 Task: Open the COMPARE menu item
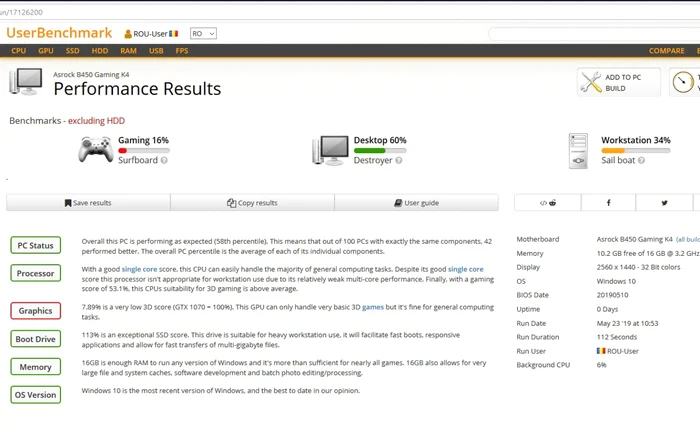(x=667, y=51)
